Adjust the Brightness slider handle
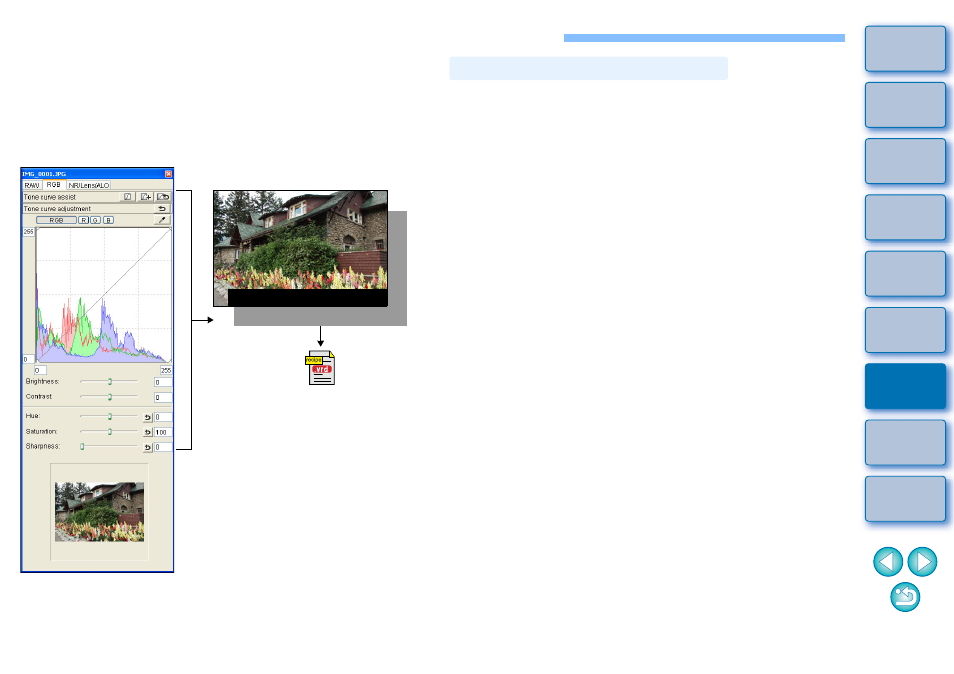 (x=110, y=381)
